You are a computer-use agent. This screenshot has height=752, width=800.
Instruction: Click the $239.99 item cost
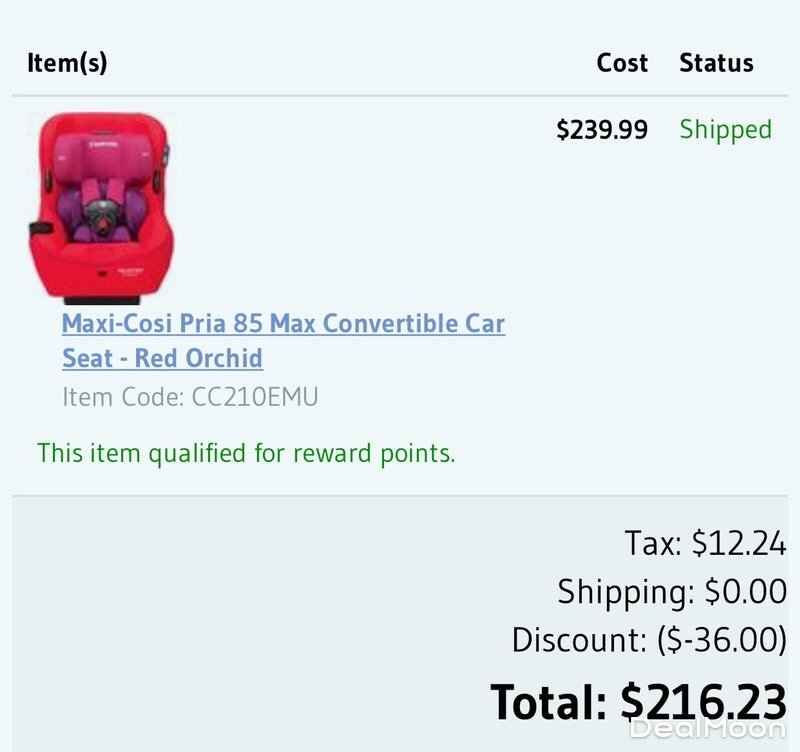pos(602,130)
